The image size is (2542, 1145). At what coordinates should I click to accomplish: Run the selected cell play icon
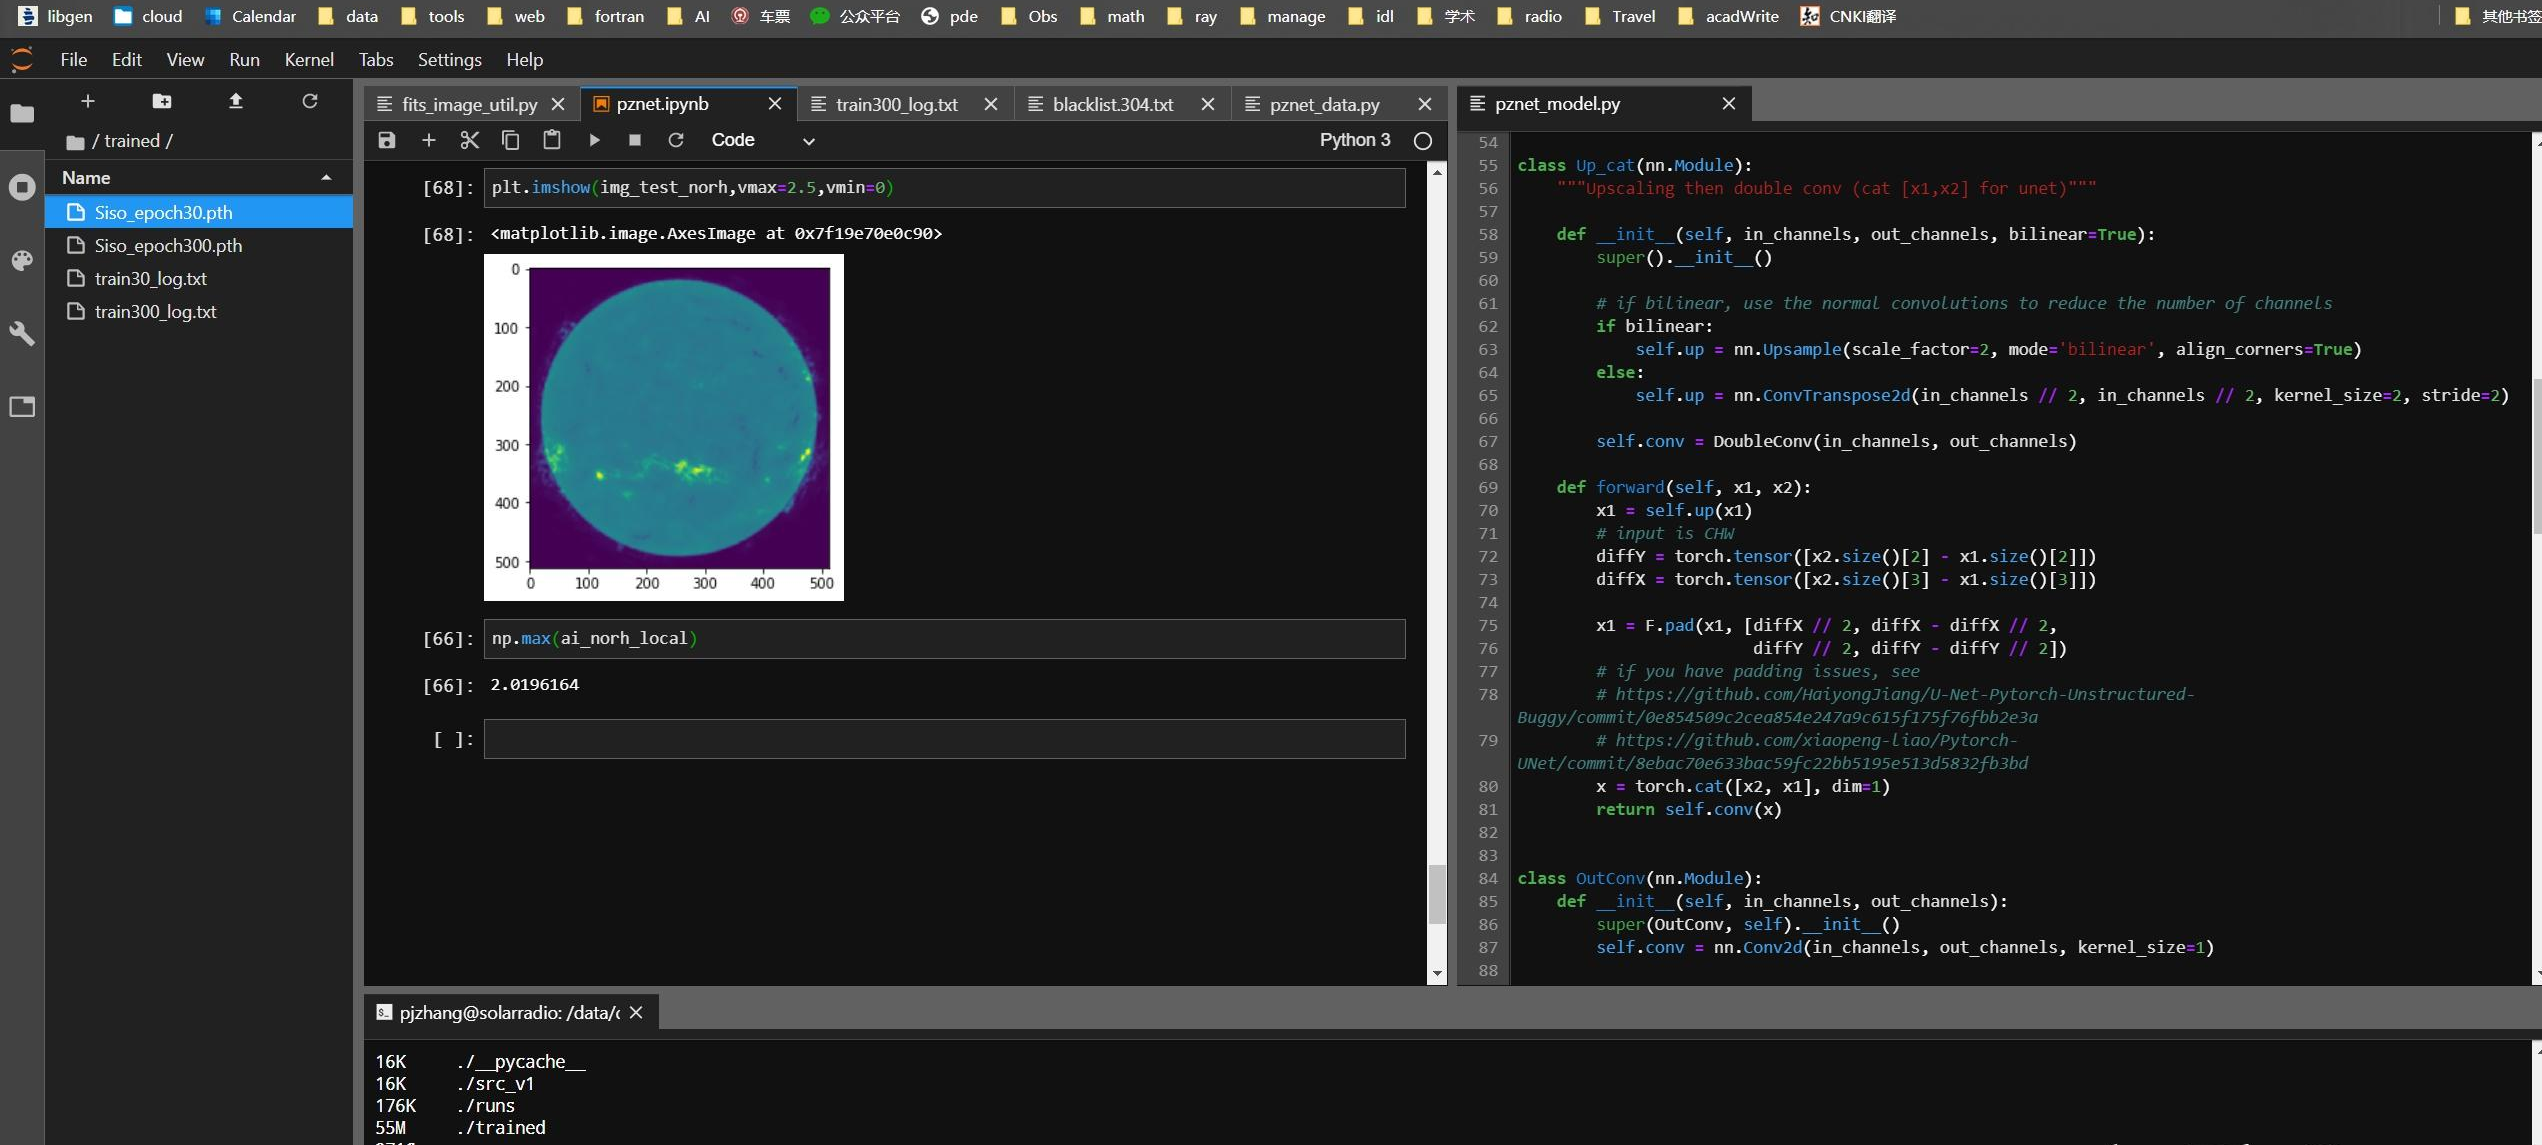pos(594,140)
